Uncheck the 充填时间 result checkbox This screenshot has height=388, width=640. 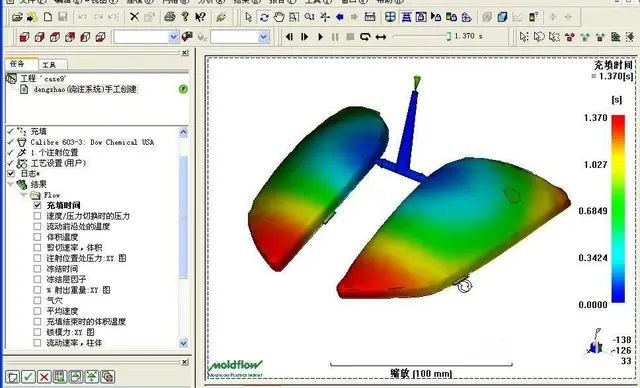click(37, 205)
